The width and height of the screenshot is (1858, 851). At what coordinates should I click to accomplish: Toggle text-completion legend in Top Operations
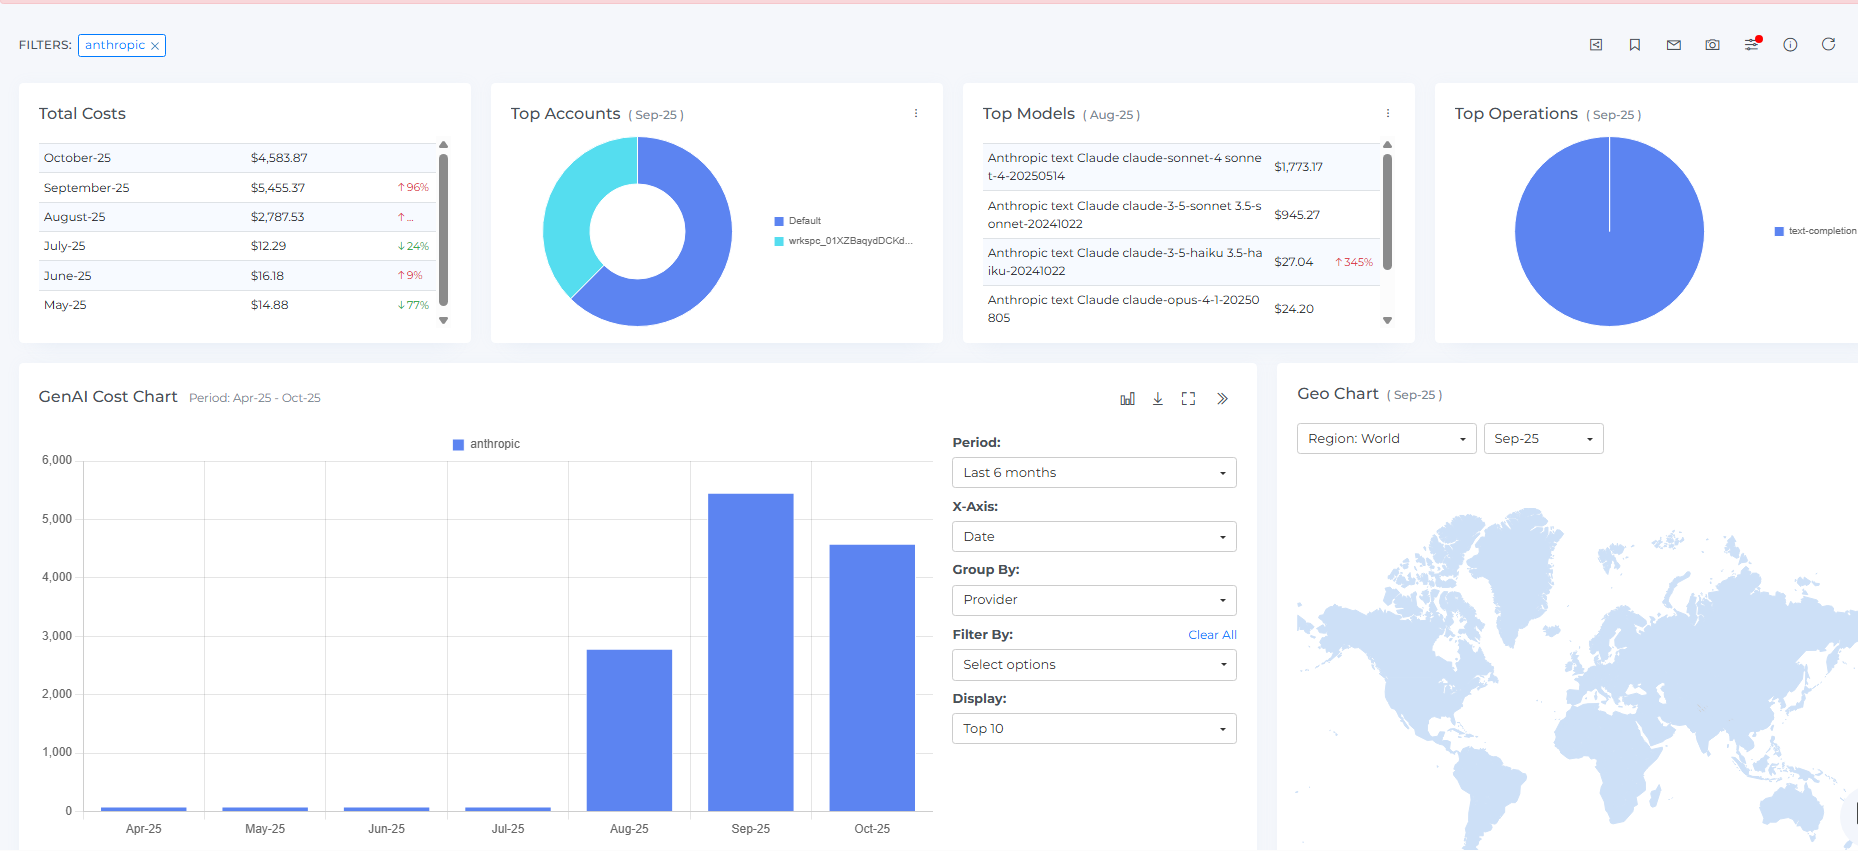point(1815,231)
